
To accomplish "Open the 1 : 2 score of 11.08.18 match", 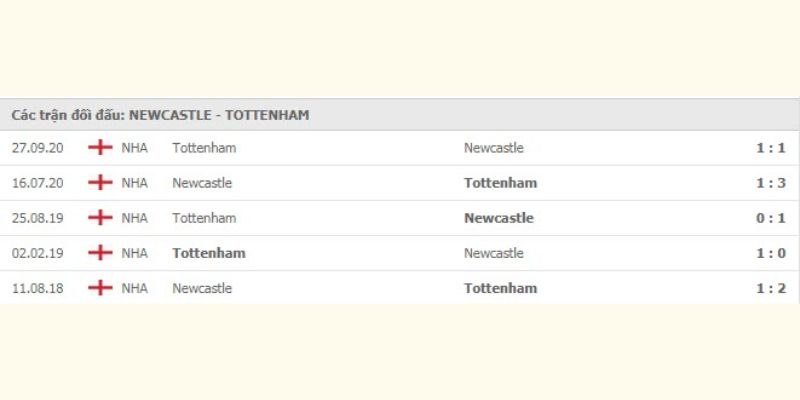I will click(771, 288).
